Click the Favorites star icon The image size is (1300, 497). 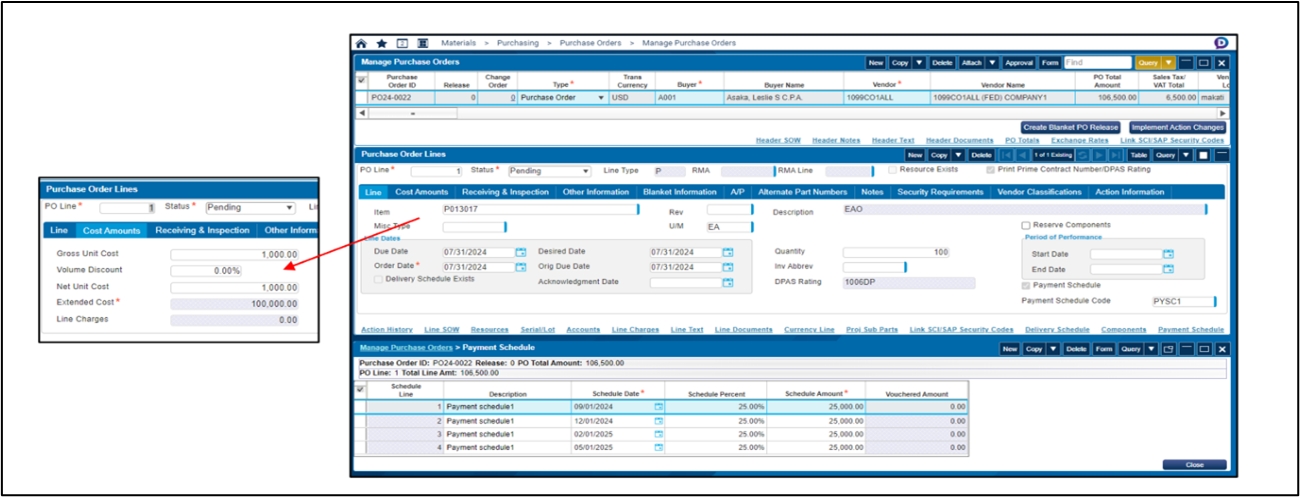point(382,44)
